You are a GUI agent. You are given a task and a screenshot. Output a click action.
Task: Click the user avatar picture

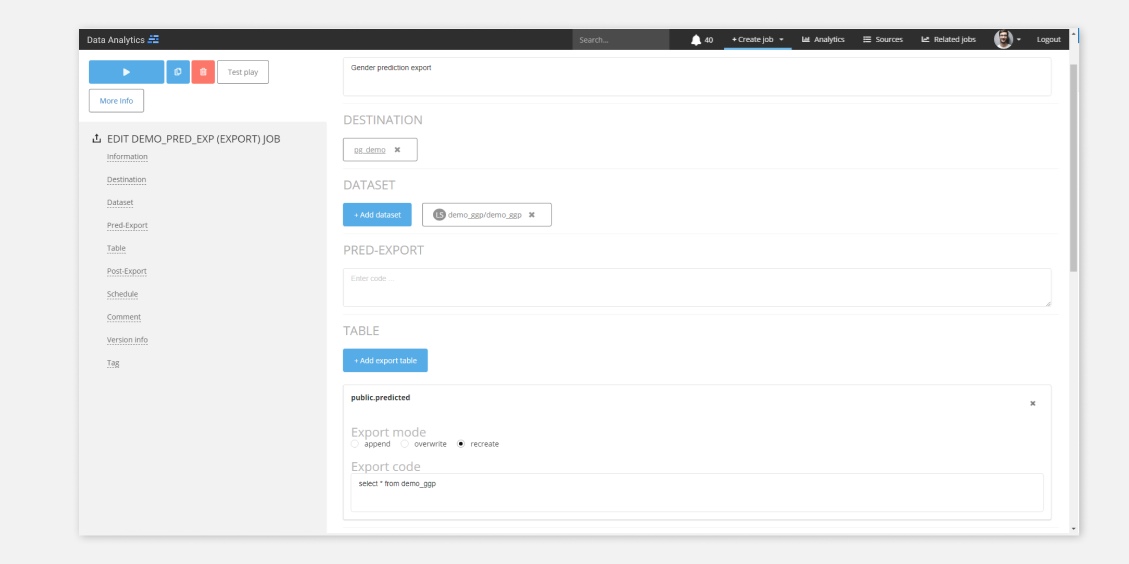point(1003,39)
